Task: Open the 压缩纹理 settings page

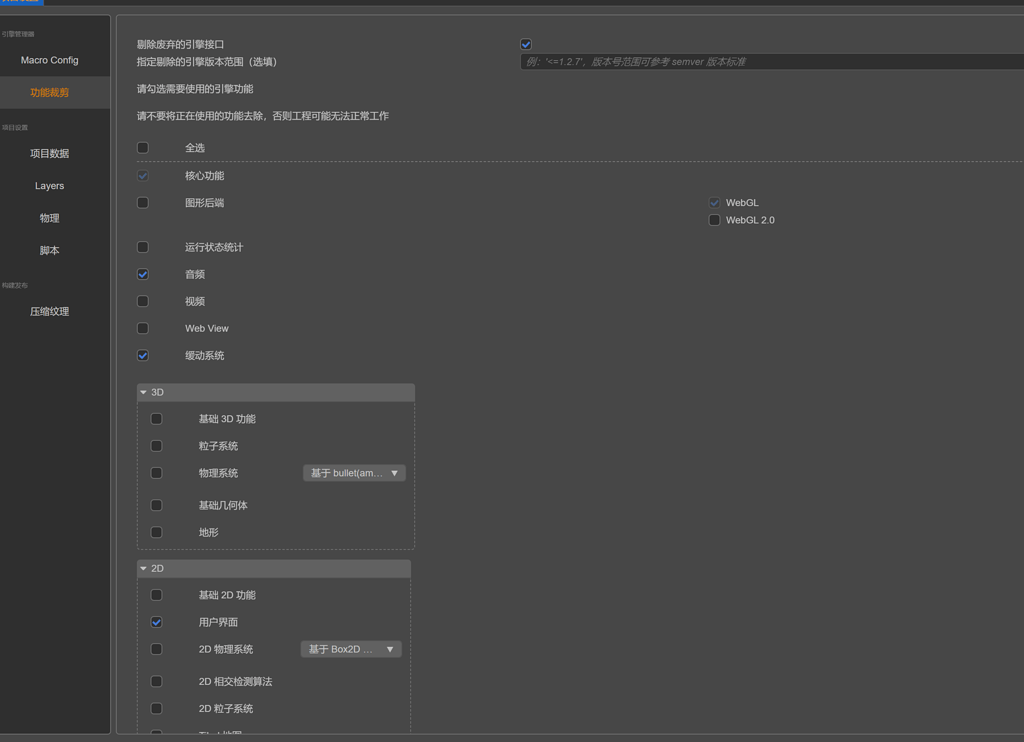Action: pyautogui.click(x=49, y=311)
